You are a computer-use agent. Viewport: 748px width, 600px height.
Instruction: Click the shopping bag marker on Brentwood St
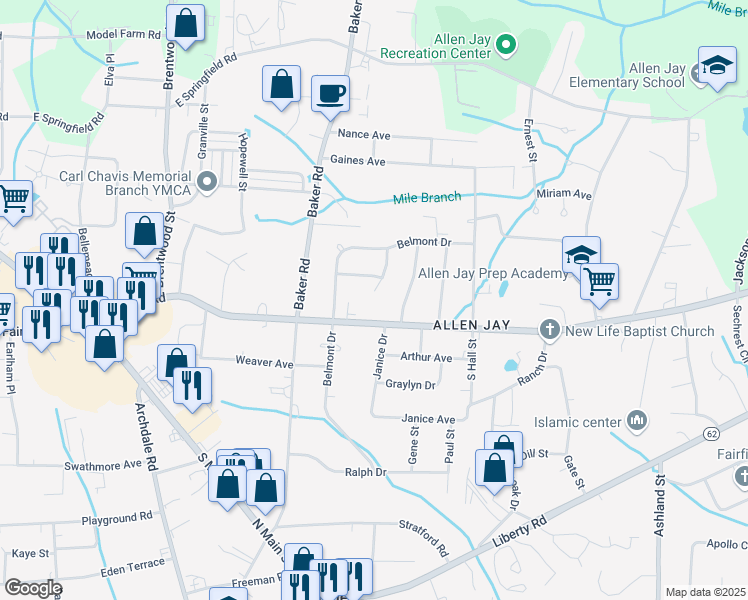pos(145,232)
